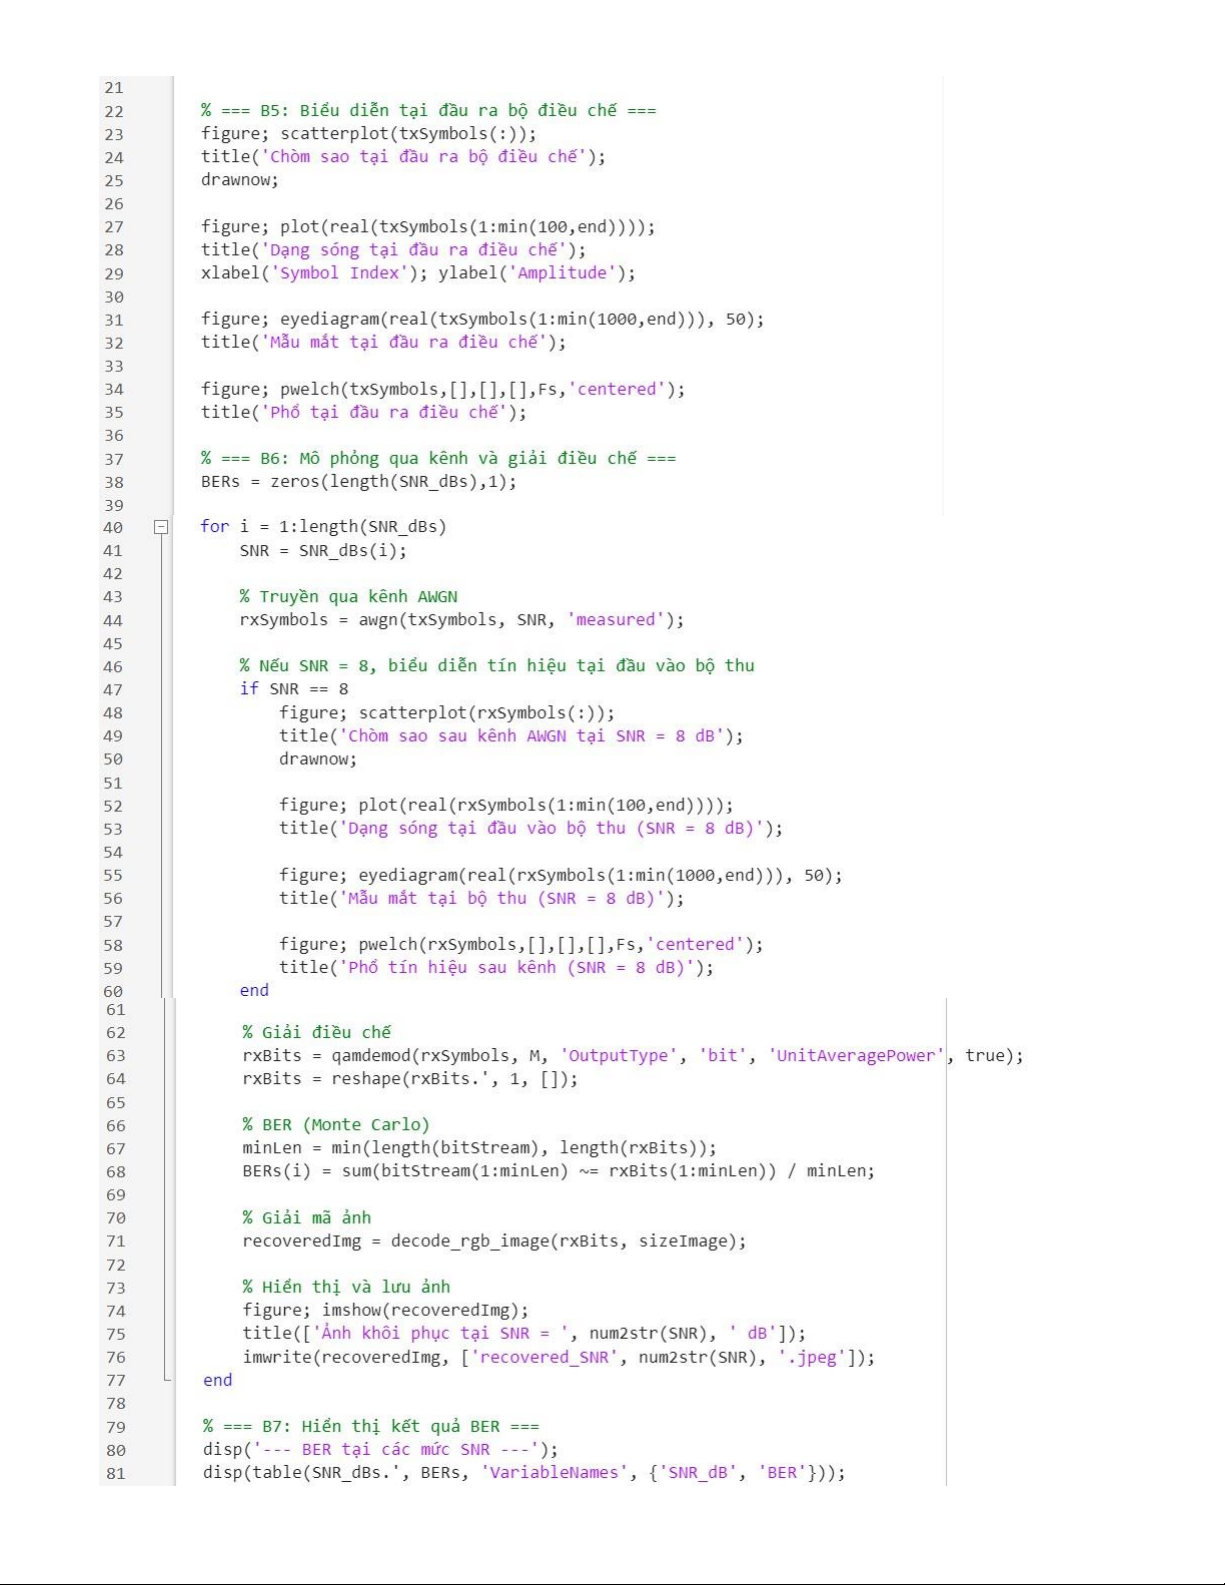Click disp(table(SNR_dBs line 81

point(524,1472)
